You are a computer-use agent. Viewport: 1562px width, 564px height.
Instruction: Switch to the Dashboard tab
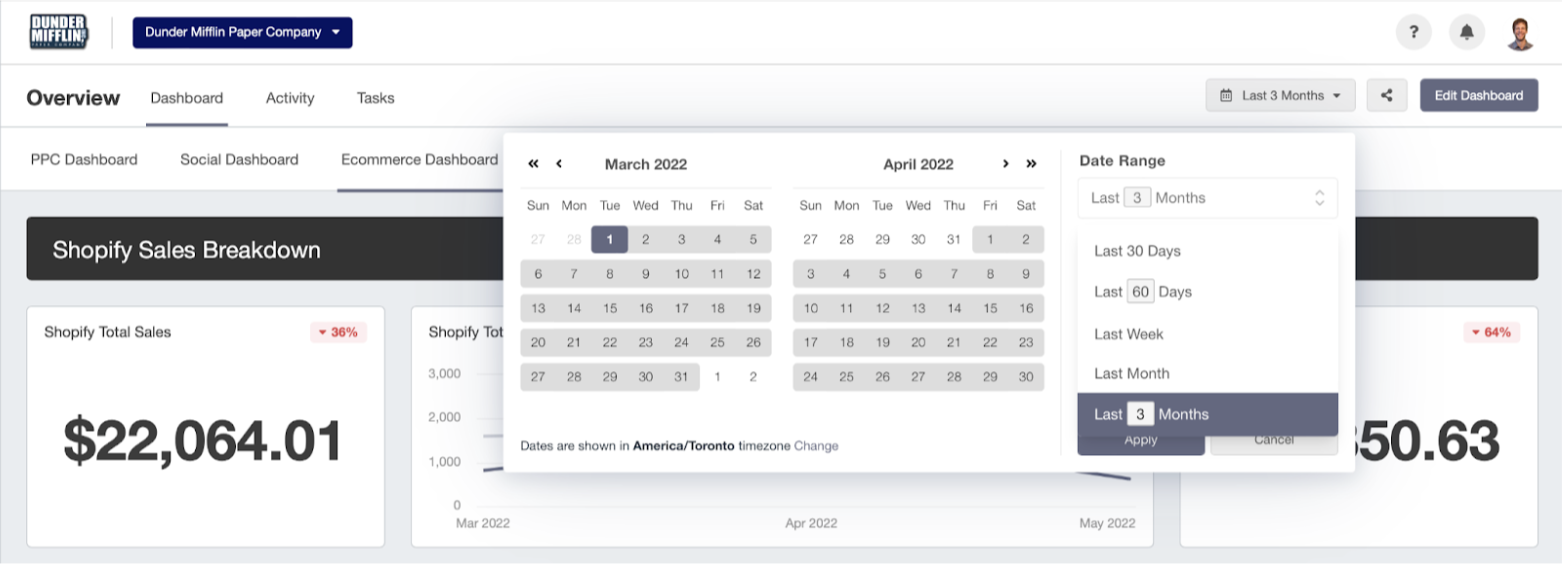187,98
